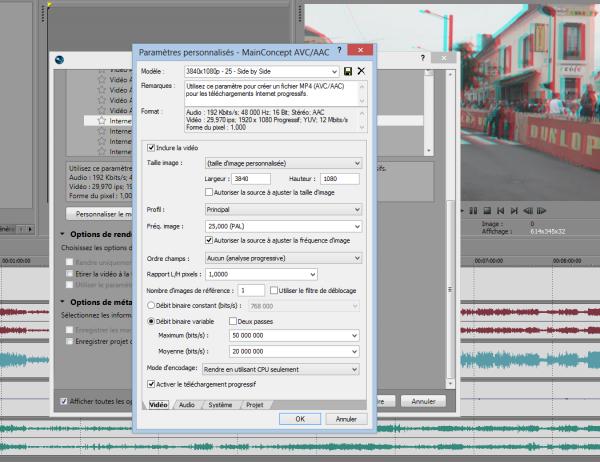Click the Largeur width input field
Image resolution: width=600 pixels, height=462 pixels.
point(252,178)
